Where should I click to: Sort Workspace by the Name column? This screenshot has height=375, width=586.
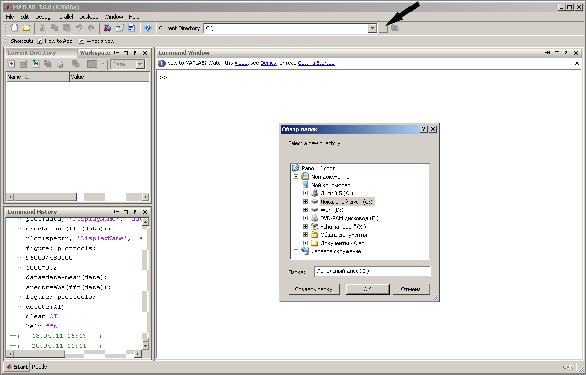pos(37,77)
